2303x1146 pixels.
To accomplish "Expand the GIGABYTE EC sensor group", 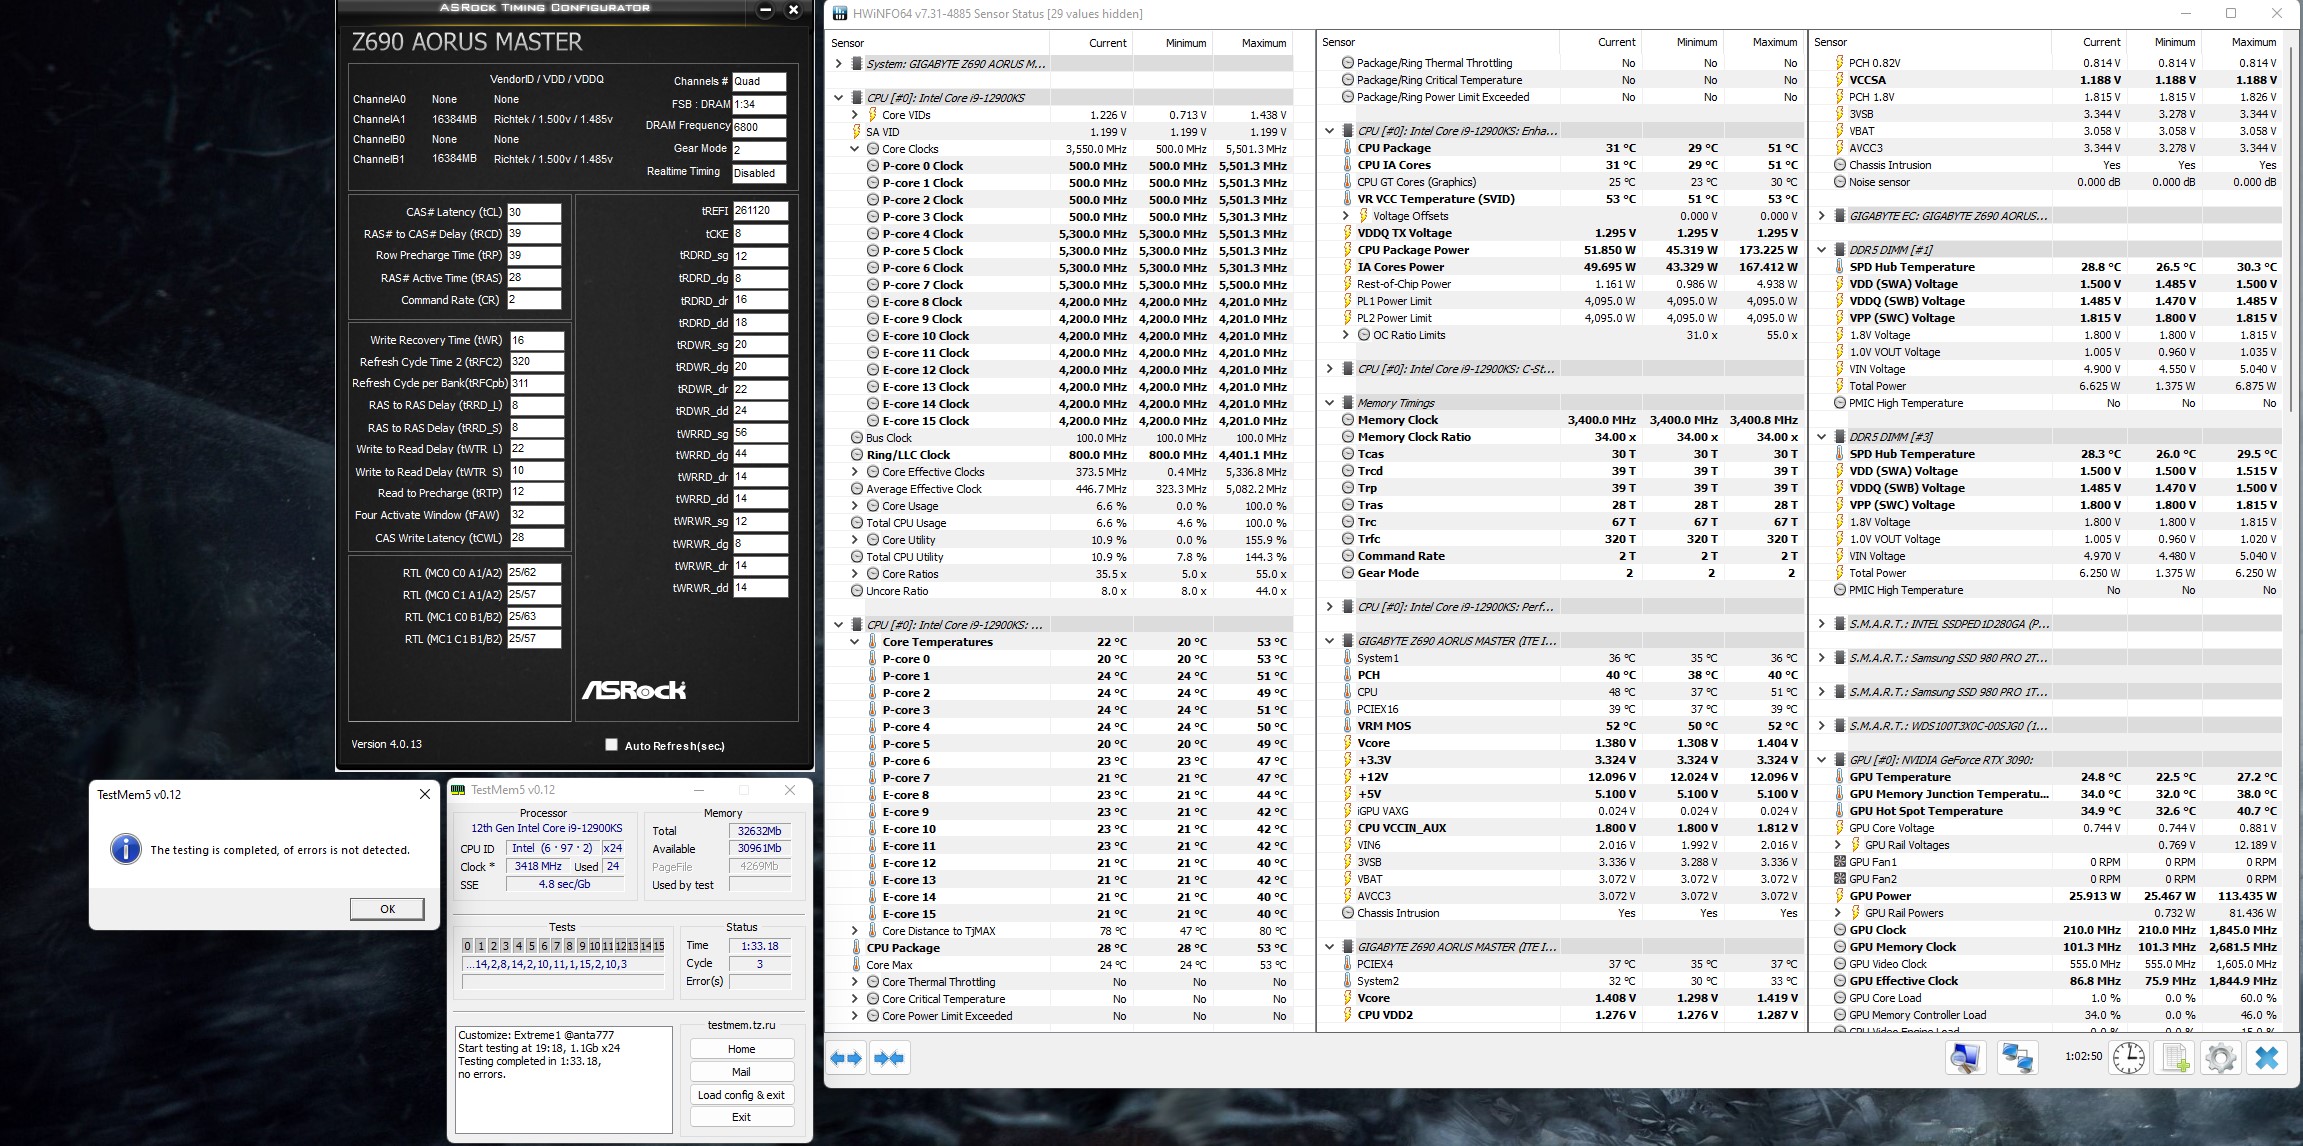I will 1821,216.
